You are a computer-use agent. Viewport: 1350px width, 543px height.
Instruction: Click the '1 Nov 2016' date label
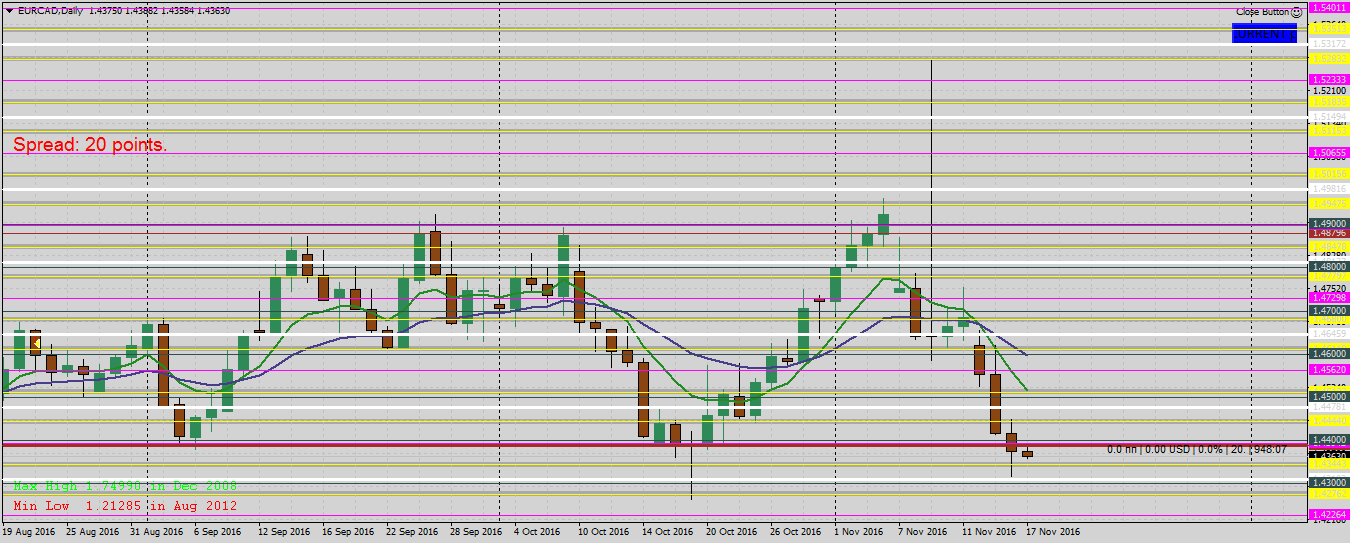point(858,532)
